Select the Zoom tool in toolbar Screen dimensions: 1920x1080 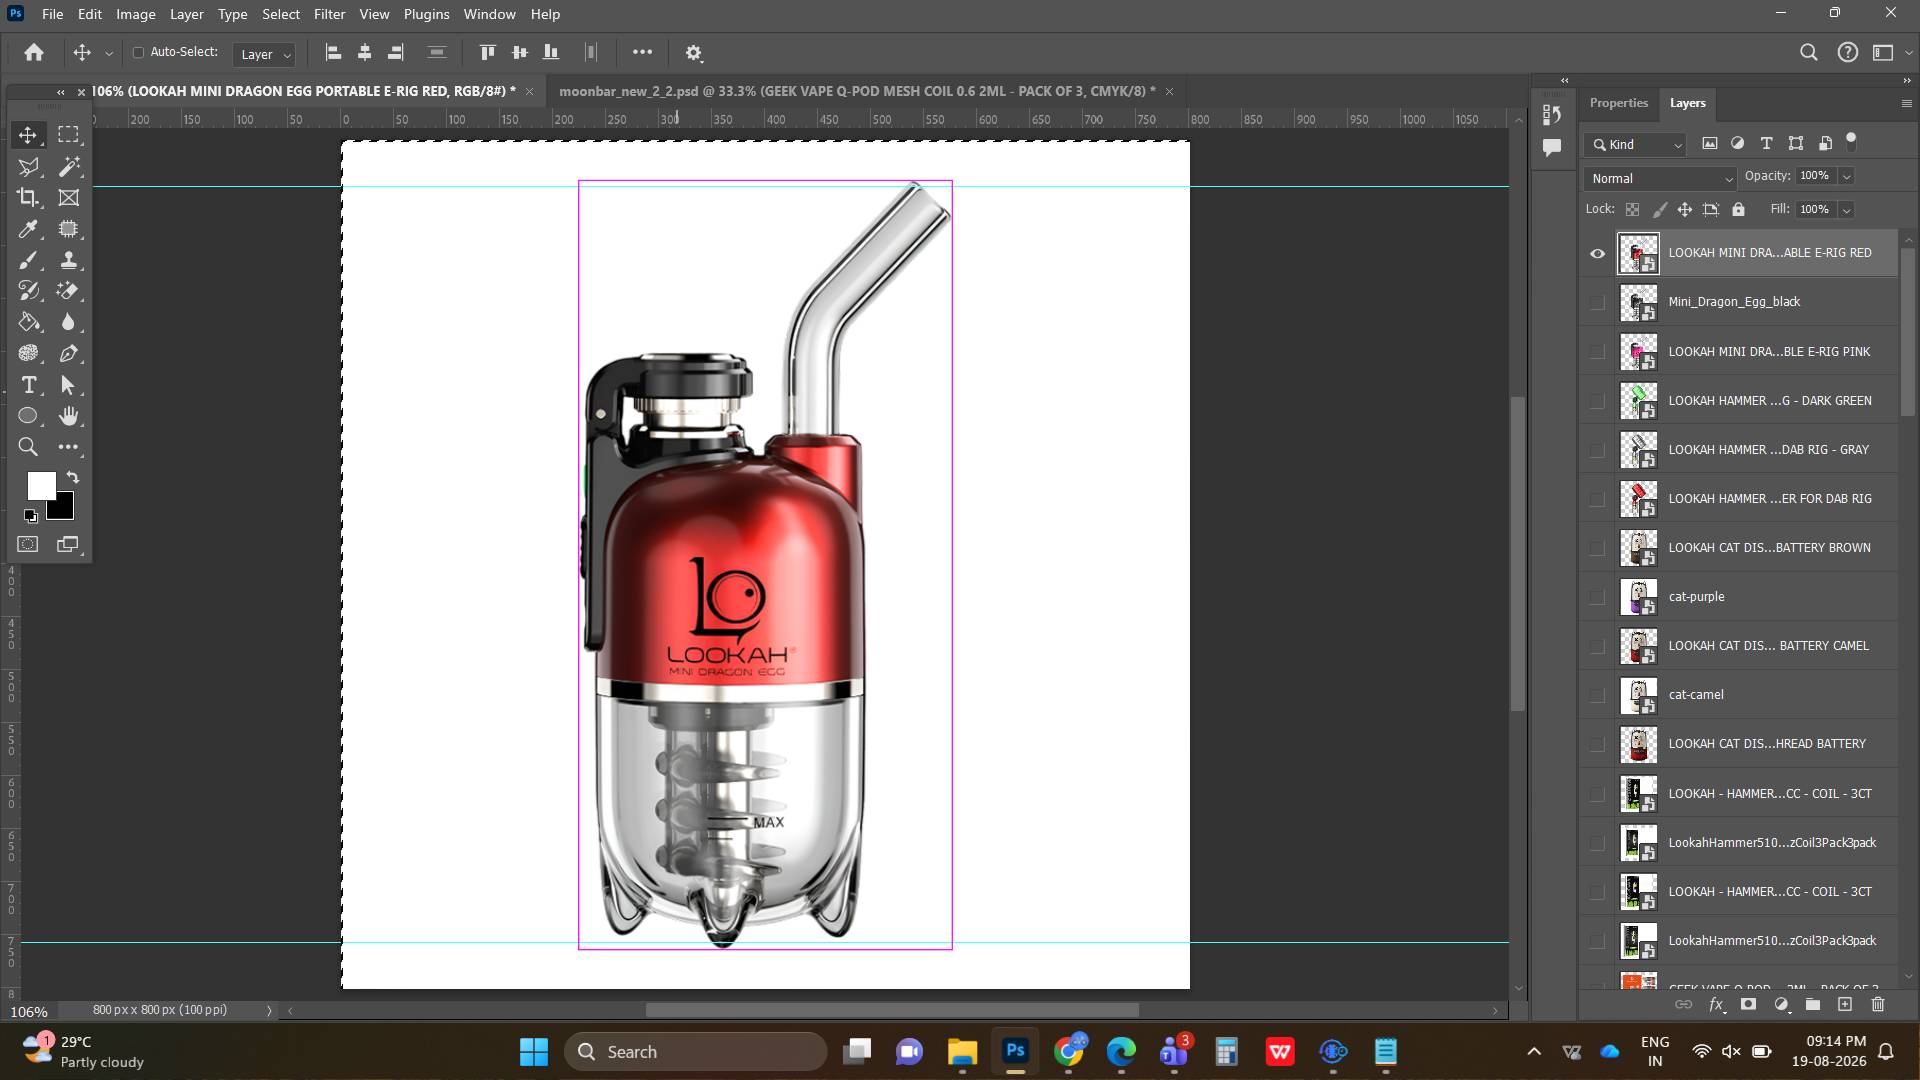(x=28, y=447)
